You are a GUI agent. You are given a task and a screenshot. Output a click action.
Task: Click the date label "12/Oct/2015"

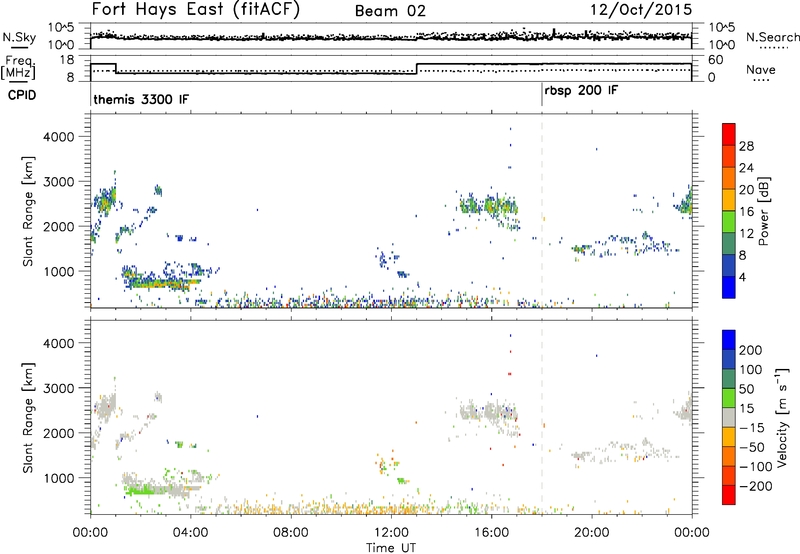click(x=641, y=10)
